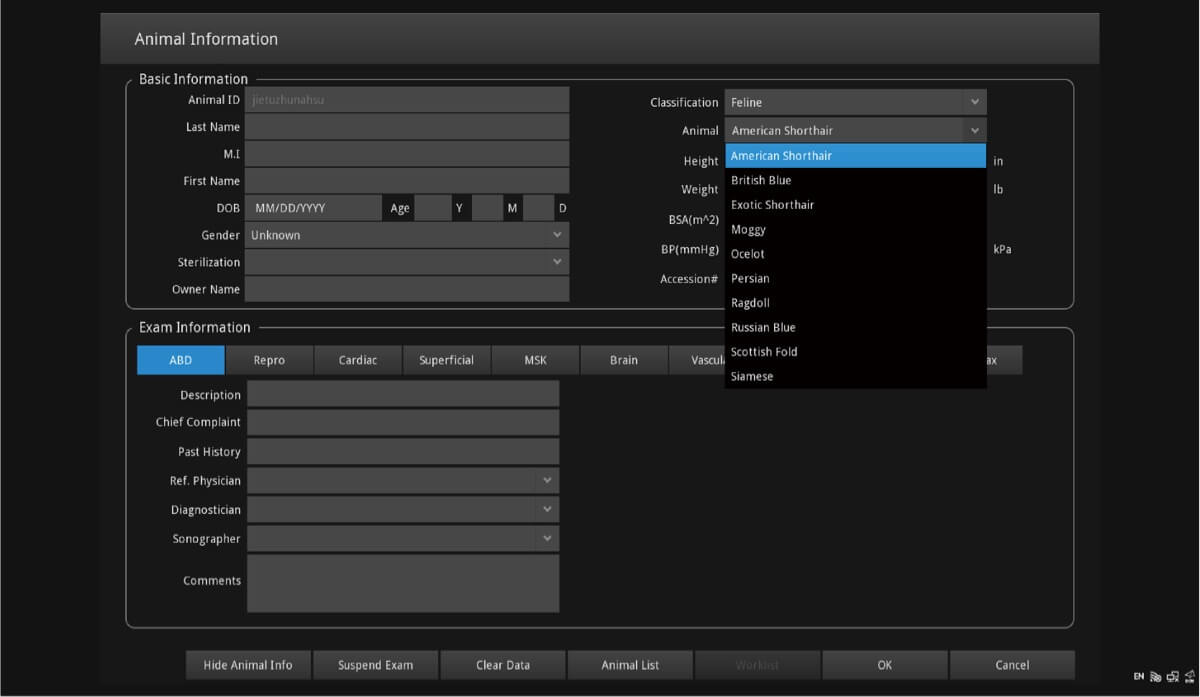Click the rightmost status bar icon
Screen dimensions: 1200x697
(x=1188, y=677)
